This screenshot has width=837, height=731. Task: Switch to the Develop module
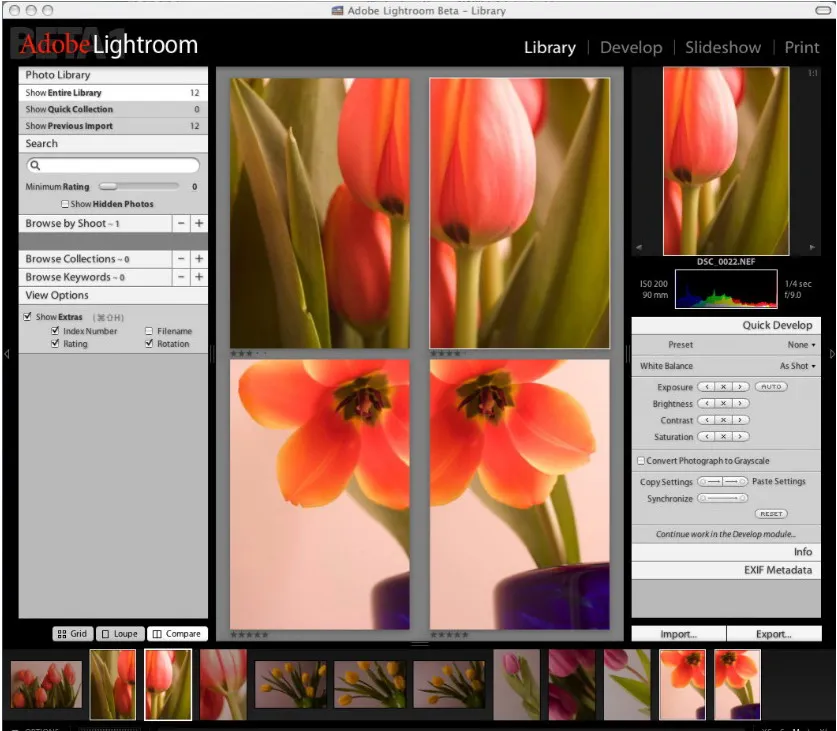tap(631, 47)
